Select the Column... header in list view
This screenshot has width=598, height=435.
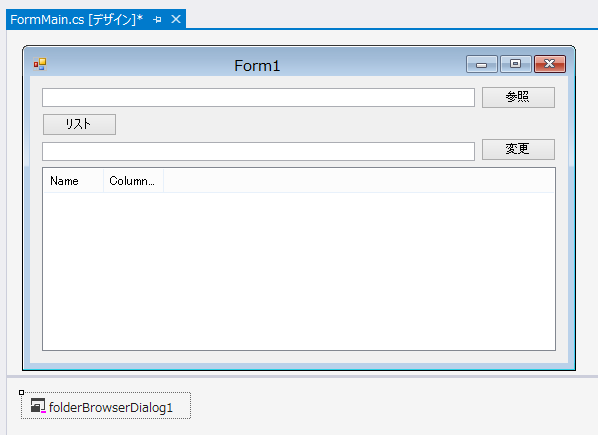click(x=133, y=181)
